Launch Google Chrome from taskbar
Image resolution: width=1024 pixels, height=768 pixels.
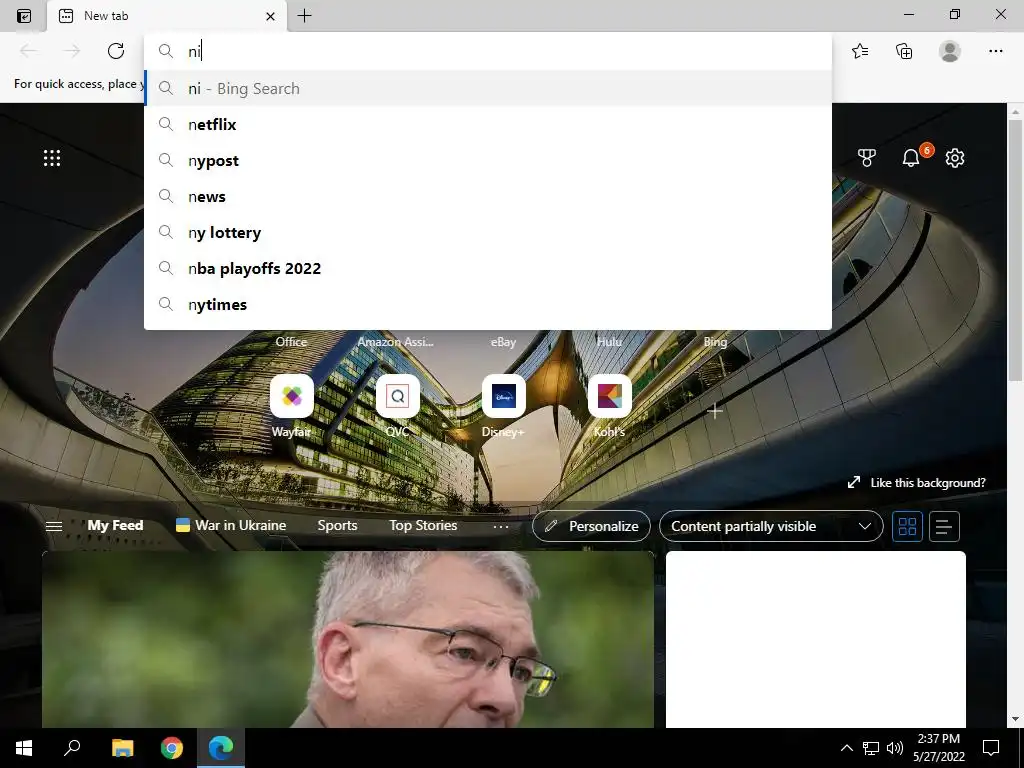coord(172,748)
